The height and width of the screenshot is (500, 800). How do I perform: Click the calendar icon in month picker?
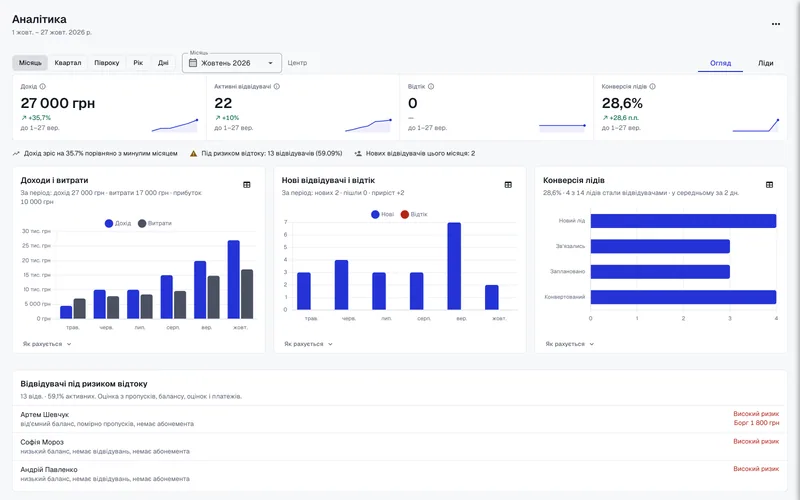[193, 63]
